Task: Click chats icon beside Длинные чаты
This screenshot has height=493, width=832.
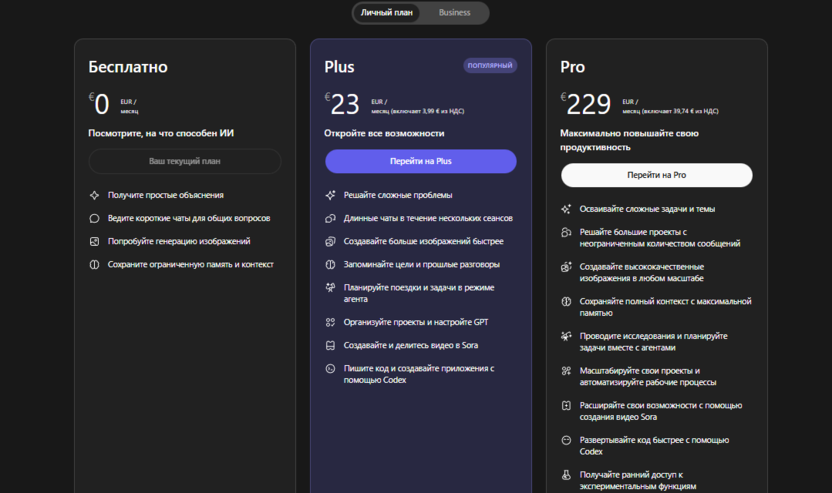Action: tap(330, 218)
